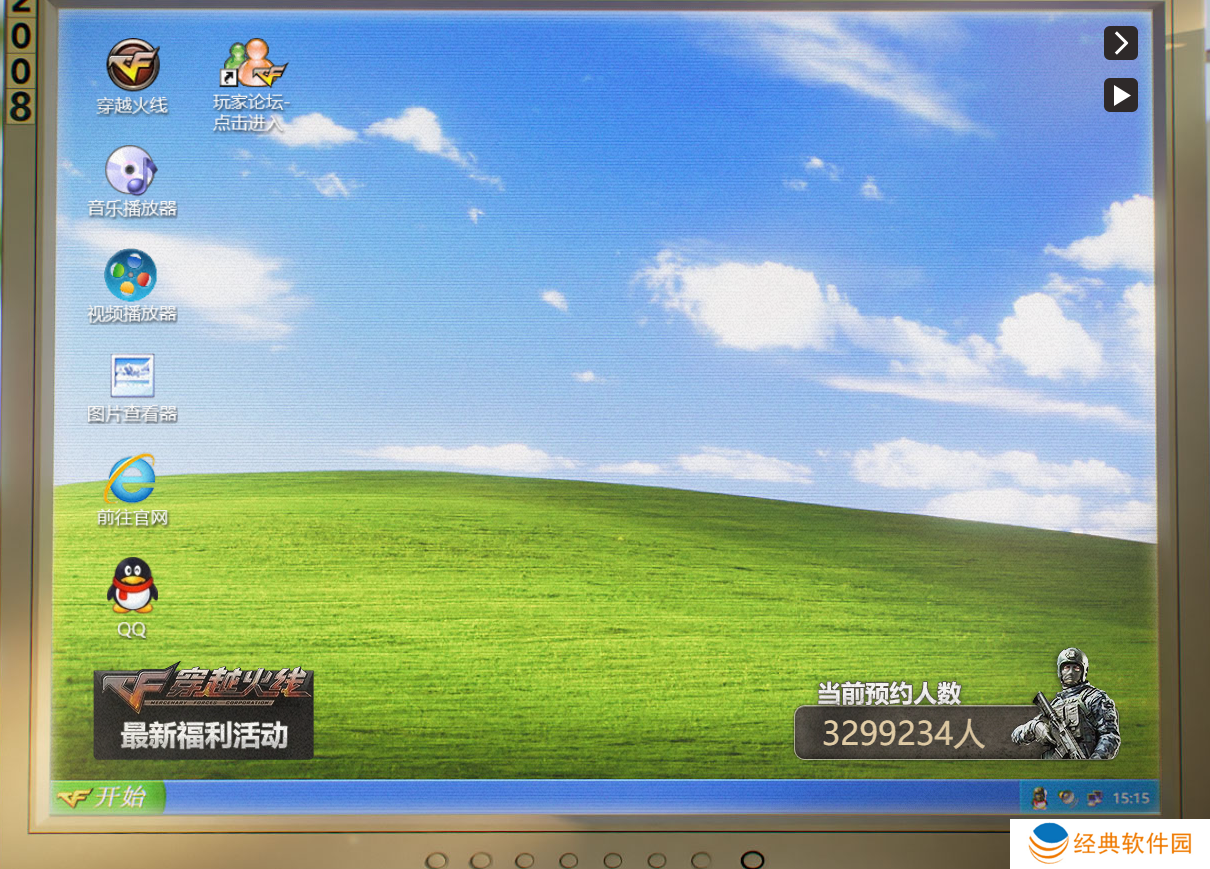This screenshot has height=869, width=1210.
Task: Launch the 视频播放器 video player icon
Action: pyautogui.click(x=132, y=287)
